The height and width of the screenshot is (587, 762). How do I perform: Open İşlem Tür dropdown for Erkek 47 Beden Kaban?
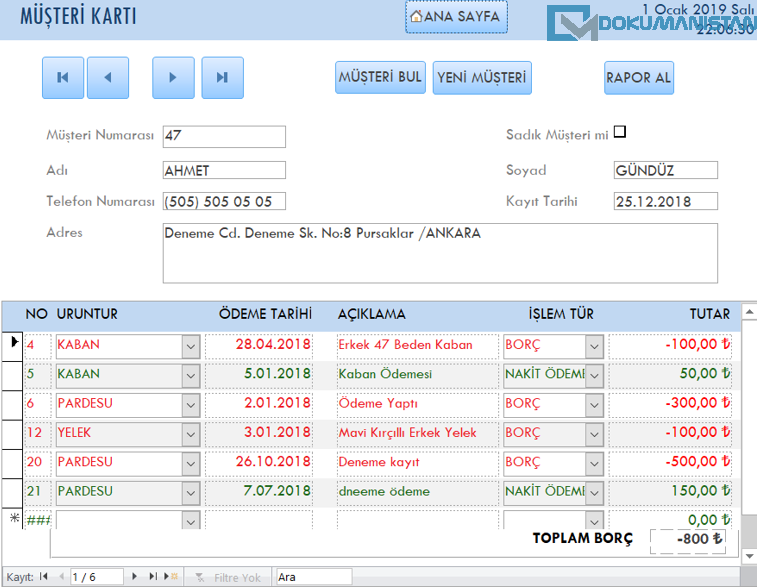pos(594,346)
